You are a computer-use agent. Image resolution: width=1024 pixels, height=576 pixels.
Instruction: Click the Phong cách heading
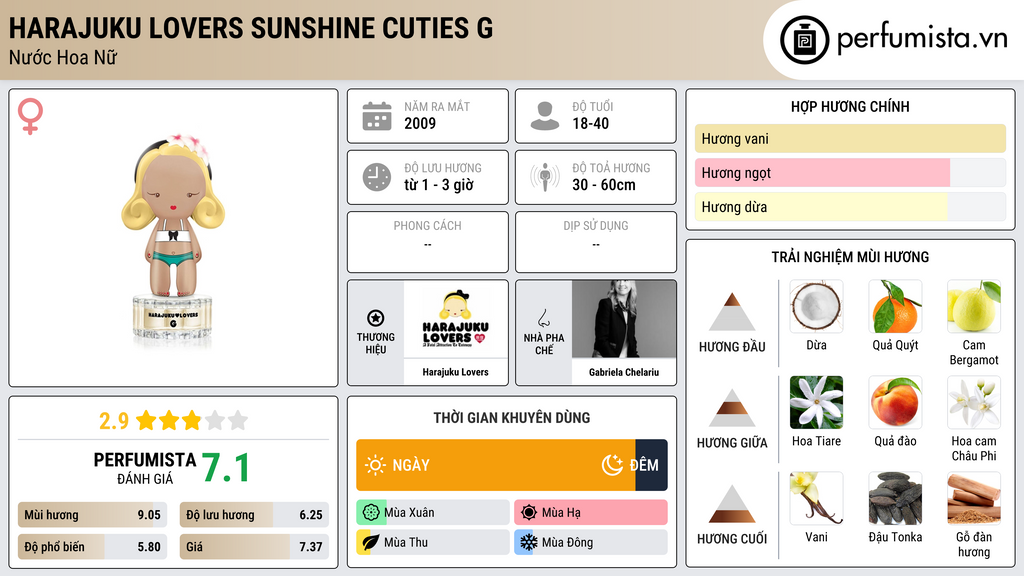click(427, 226)
